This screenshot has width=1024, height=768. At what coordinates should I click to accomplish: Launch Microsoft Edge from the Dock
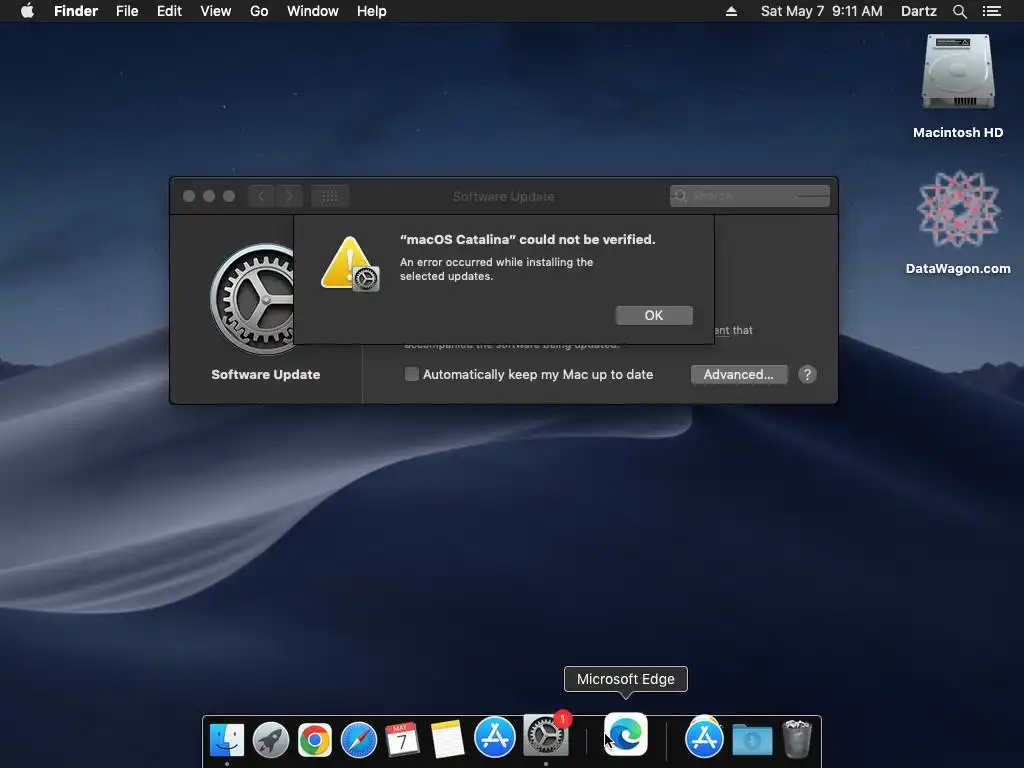click(x=626, y=734)
